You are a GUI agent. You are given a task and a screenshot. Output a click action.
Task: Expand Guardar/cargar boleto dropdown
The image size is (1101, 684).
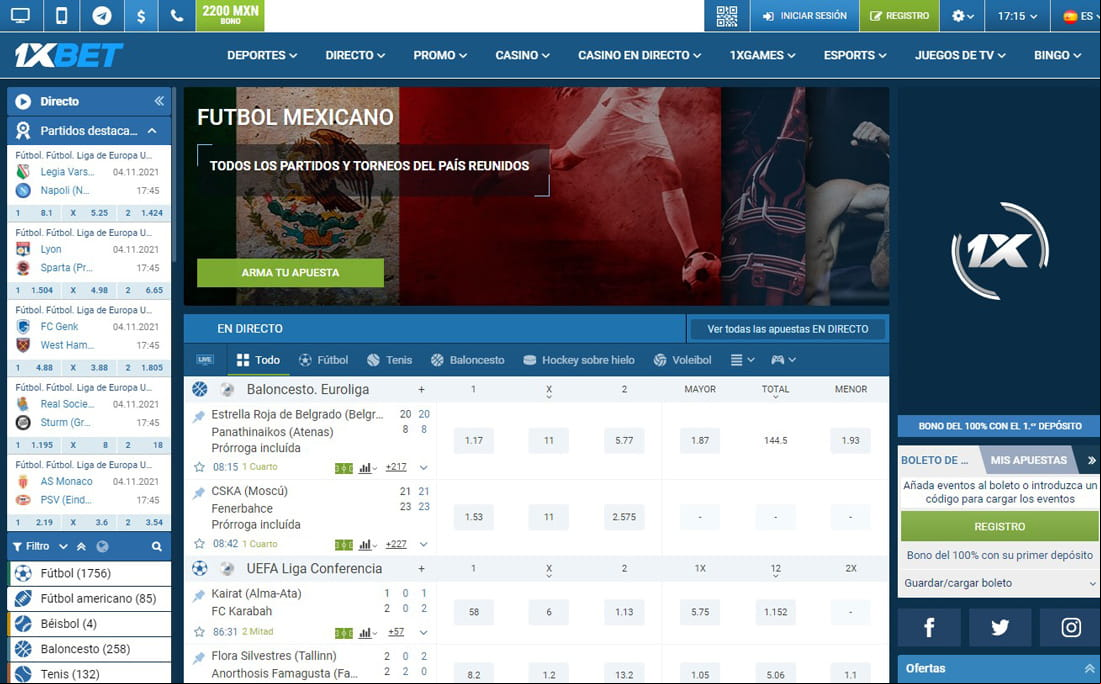point(998,583)
